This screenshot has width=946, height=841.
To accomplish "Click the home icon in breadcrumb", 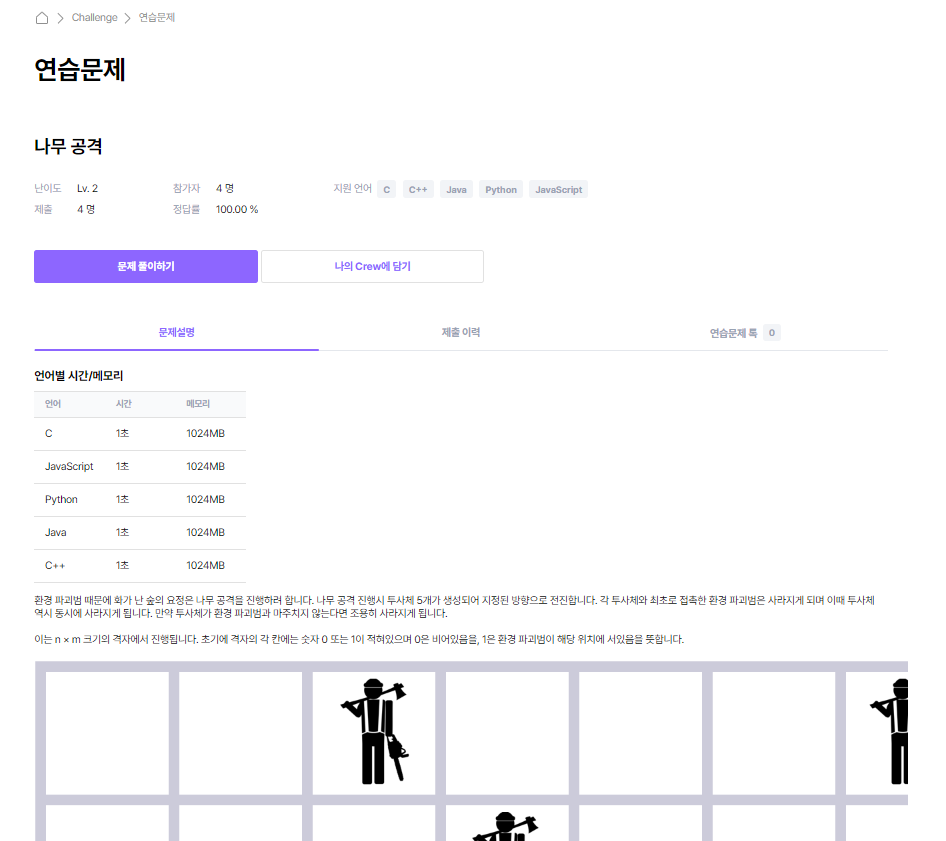I will coord(42,18).
